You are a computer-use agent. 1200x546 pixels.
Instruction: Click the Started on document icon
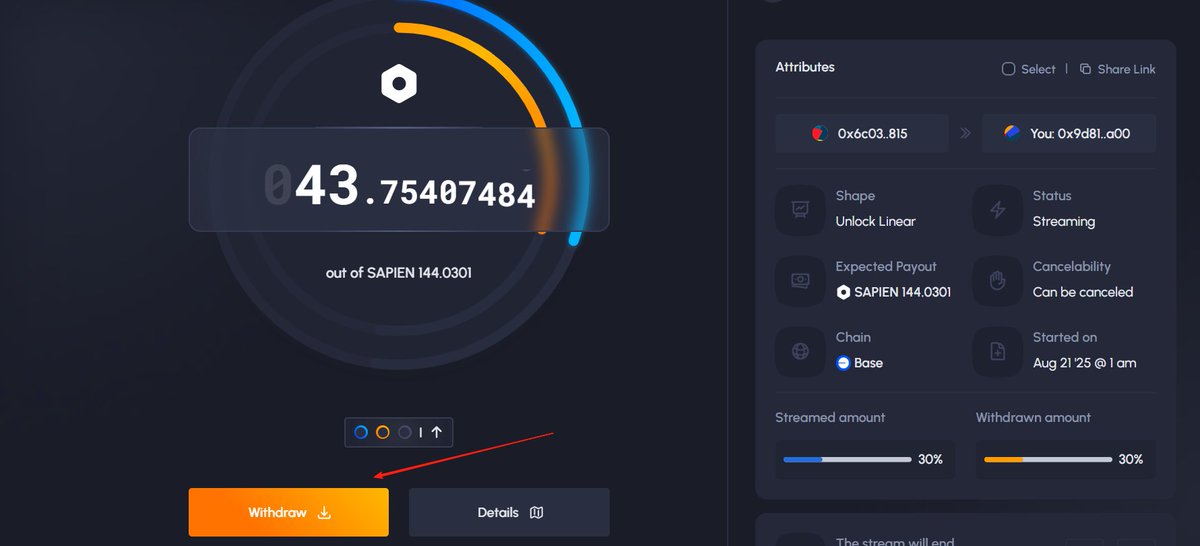[x=998, y=351]
